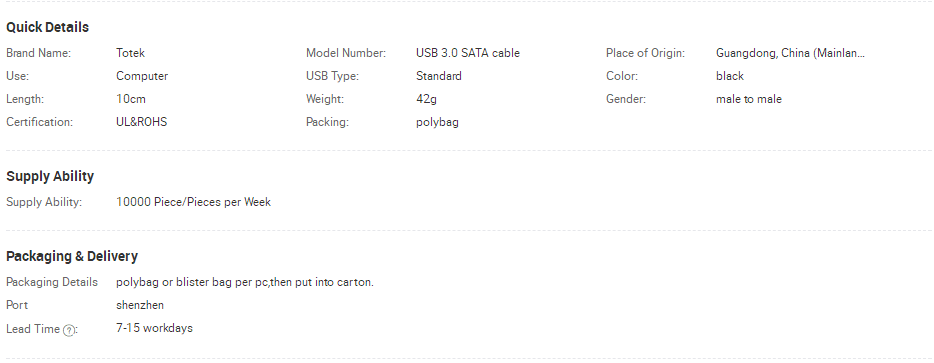Image resolution: width=934 pixels, height=363 pixels.
Task: Click the shenzhen port value
Action: 140,305
